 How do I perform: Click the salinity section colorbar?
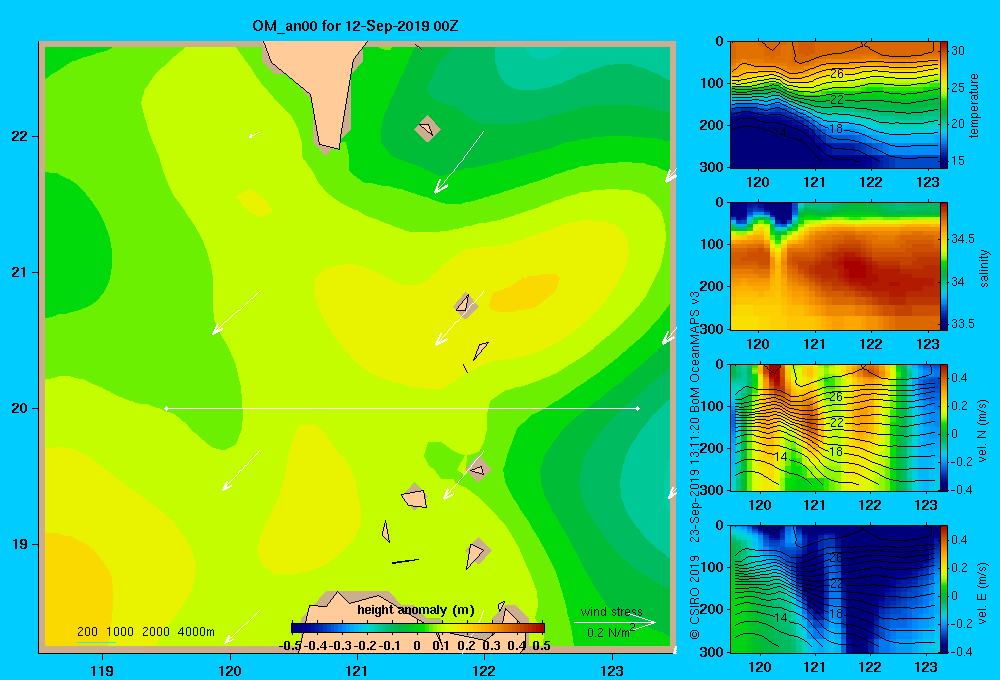point(944,266)
